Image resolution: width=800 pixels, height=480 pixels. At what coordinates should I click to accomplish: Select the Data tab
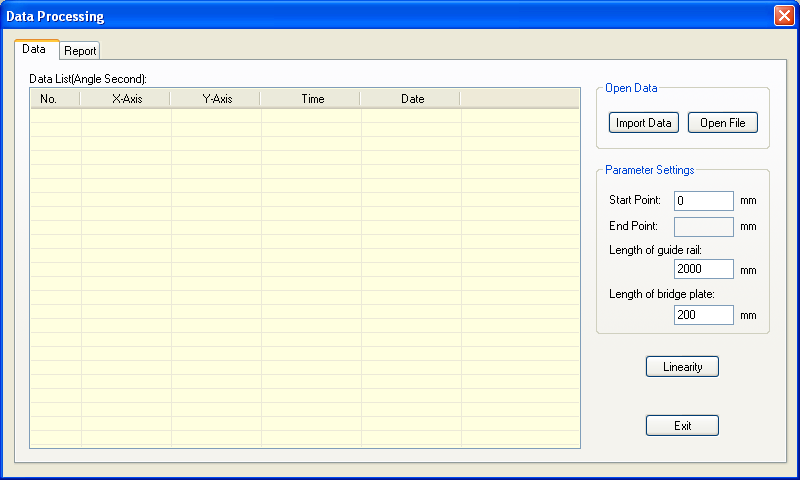34,49
